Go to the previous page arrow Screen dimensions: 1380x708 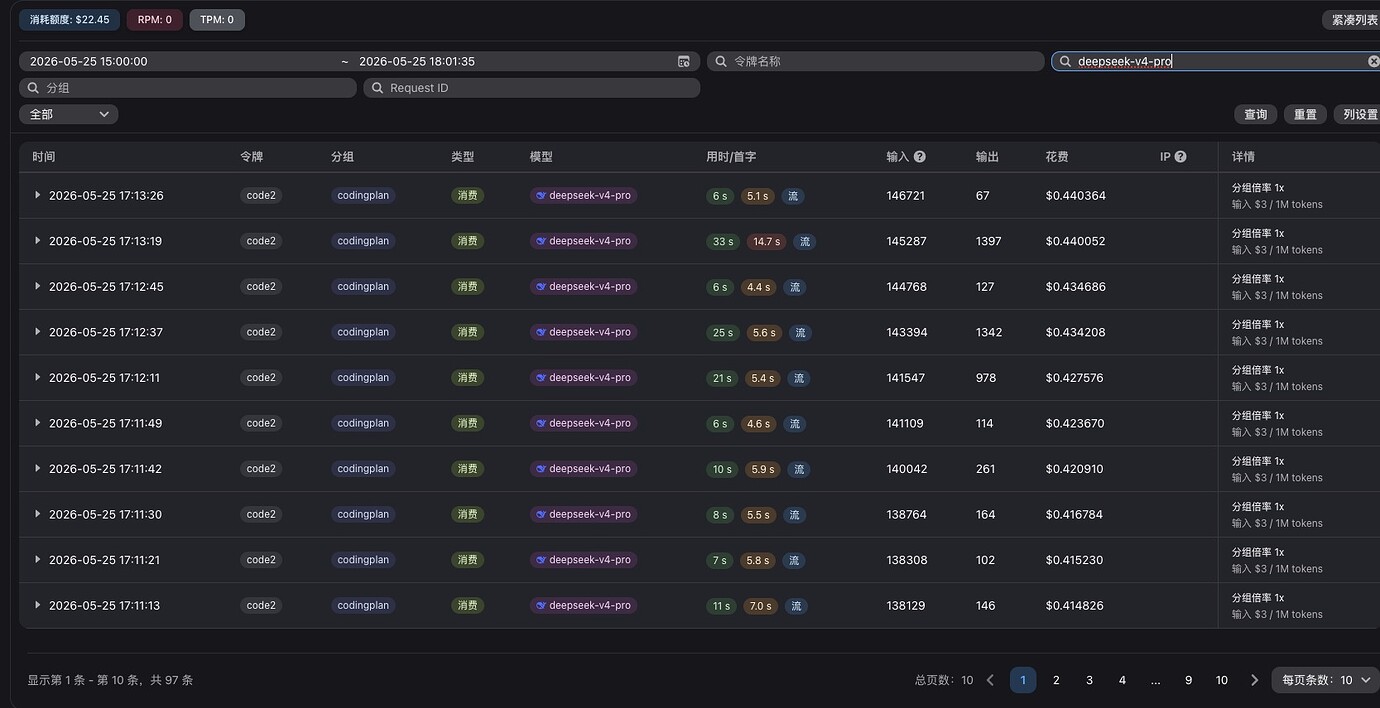click(x=990, y=680)
